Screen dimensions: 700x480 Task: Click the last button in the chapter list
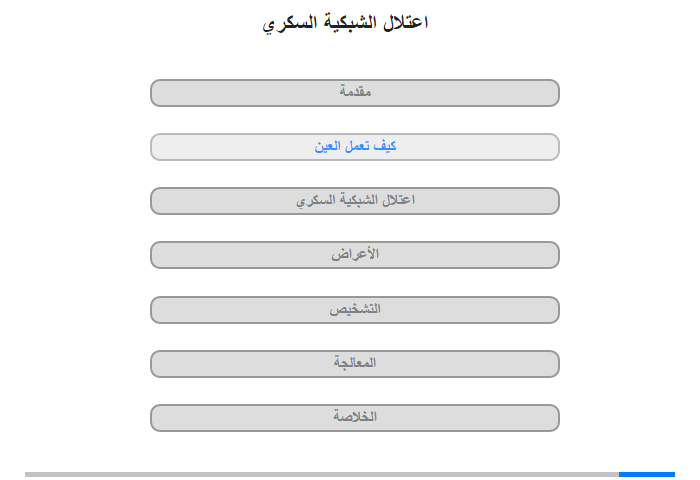[355, 418]
